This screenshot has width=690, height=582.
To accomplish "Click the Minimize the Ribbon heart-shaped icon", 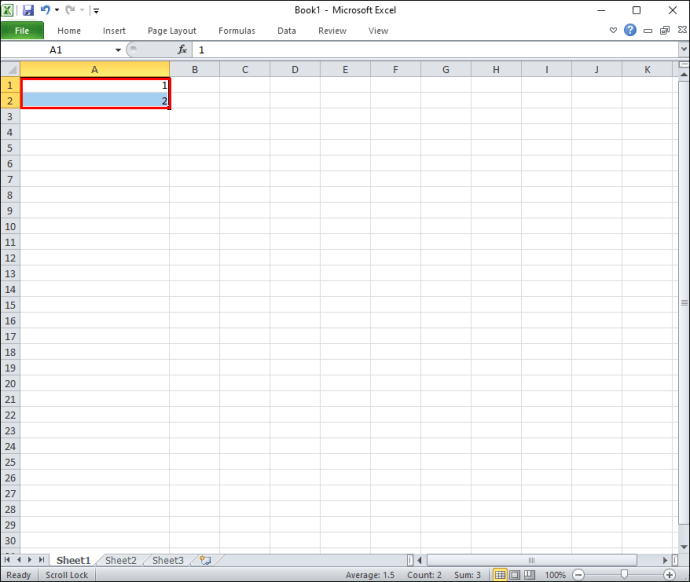I will click(x=613, y=30).
